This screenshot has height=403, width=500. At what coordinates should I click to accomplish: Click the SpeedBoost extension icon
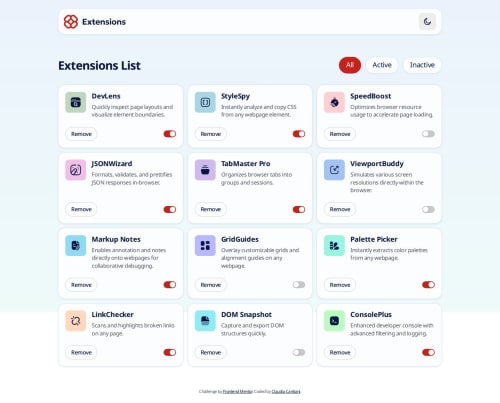pos(334,102)
